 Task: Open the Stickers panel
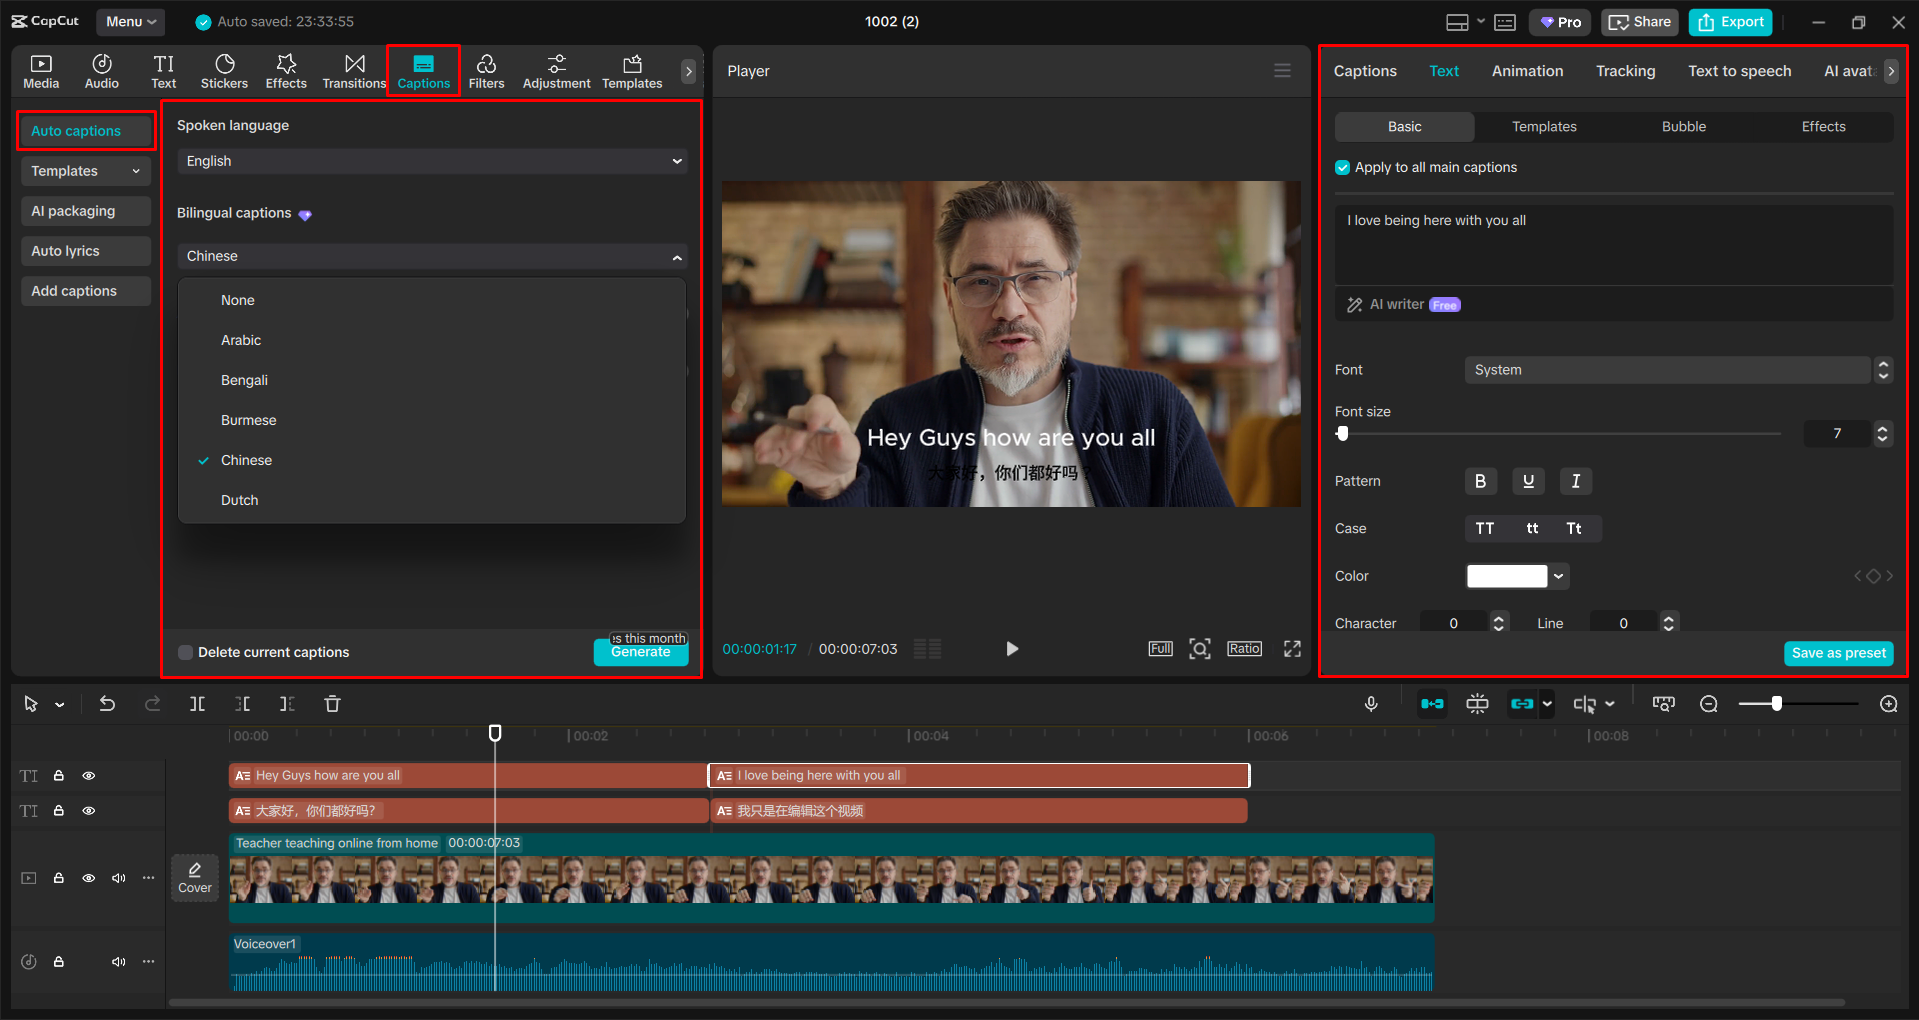point(224,70)
